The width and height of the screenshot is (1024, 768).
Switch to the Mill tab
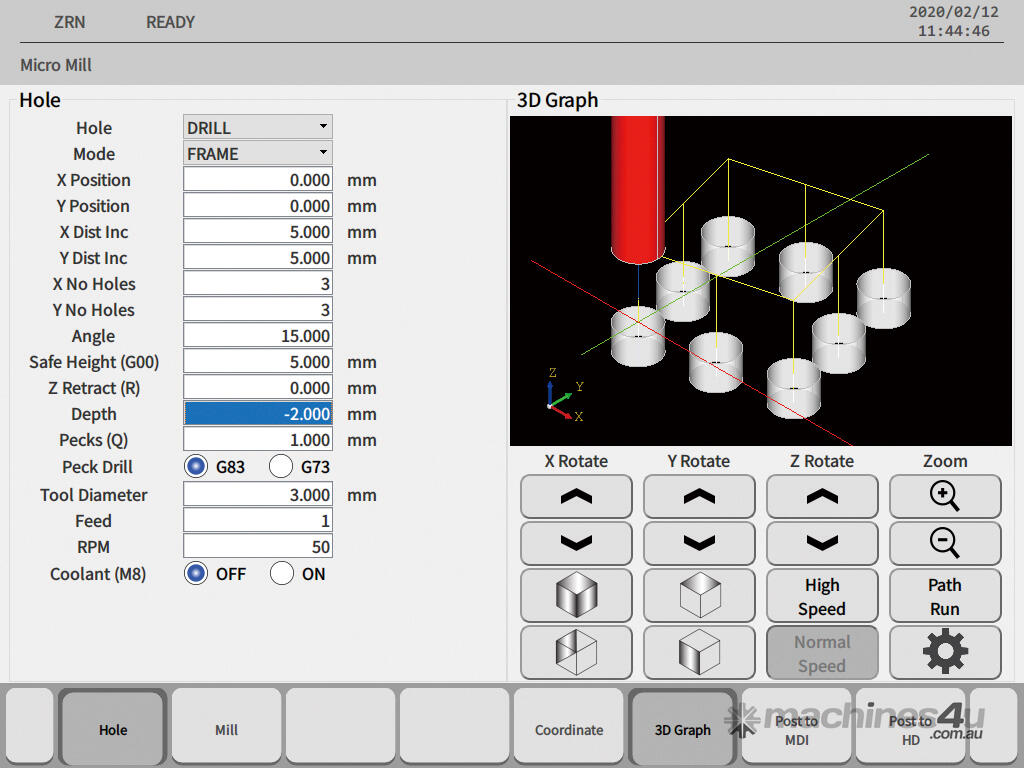(x=227, y=729)
